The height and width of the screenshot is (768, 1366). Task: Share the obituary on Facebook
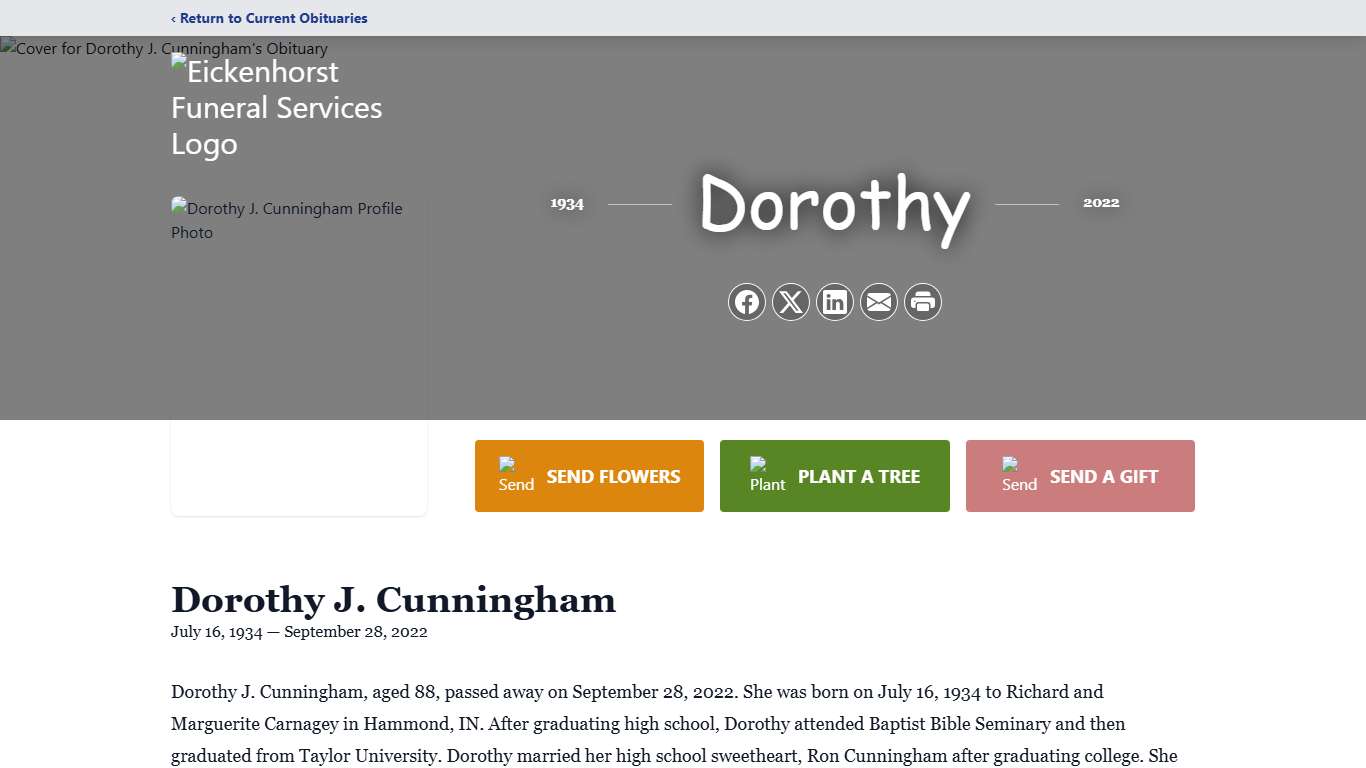click(747, 302)
